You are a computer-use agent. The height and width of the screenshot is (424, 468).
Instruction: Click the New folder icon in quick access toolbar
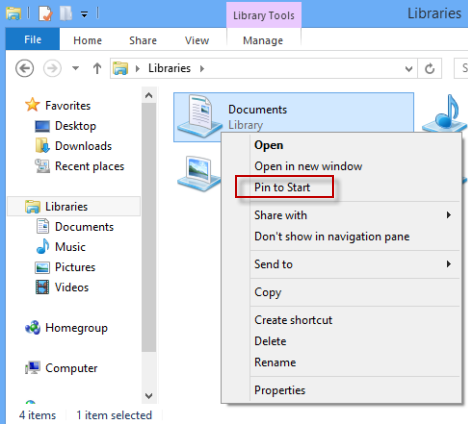[66, 14]
